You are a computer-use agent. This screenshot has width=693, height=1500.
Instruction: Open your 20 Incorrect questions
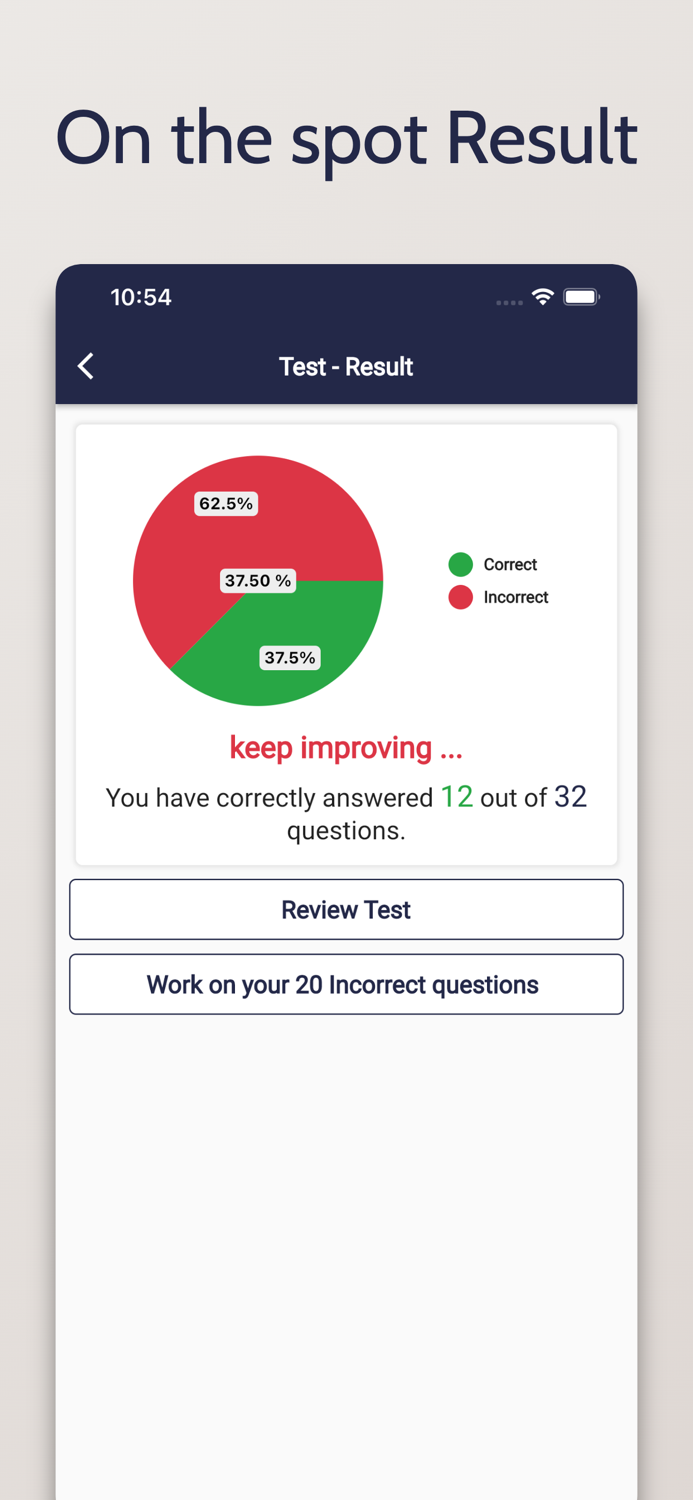[x=346, y=984]
